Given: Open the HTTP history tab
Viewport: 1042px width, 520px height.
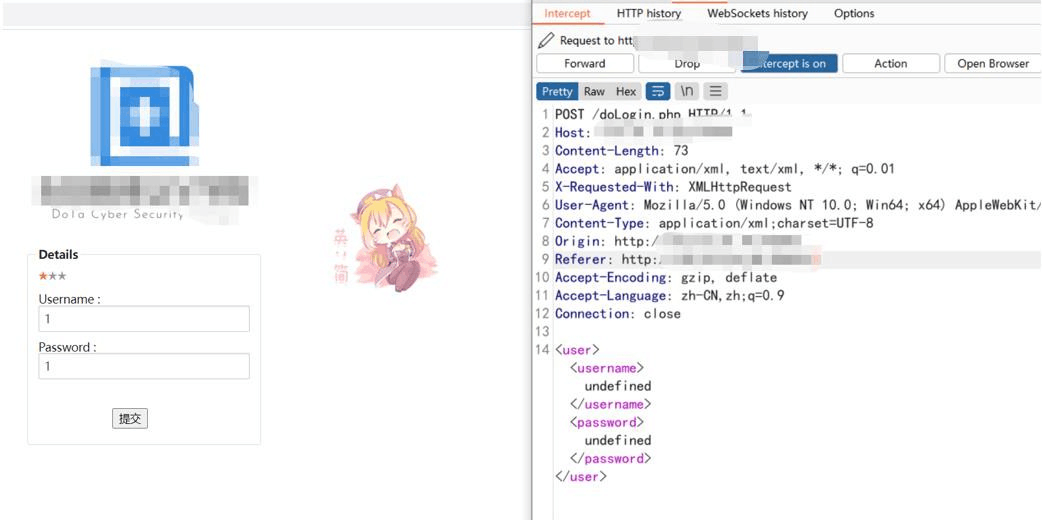Looking at the screenshot, I should 649,13.
